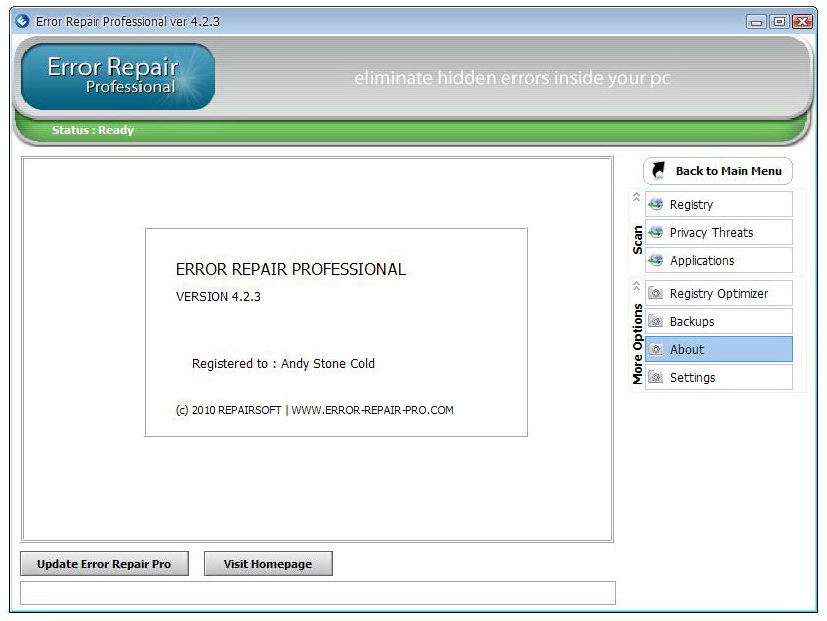Collapse the More Options section chevron

click(637, 286)
